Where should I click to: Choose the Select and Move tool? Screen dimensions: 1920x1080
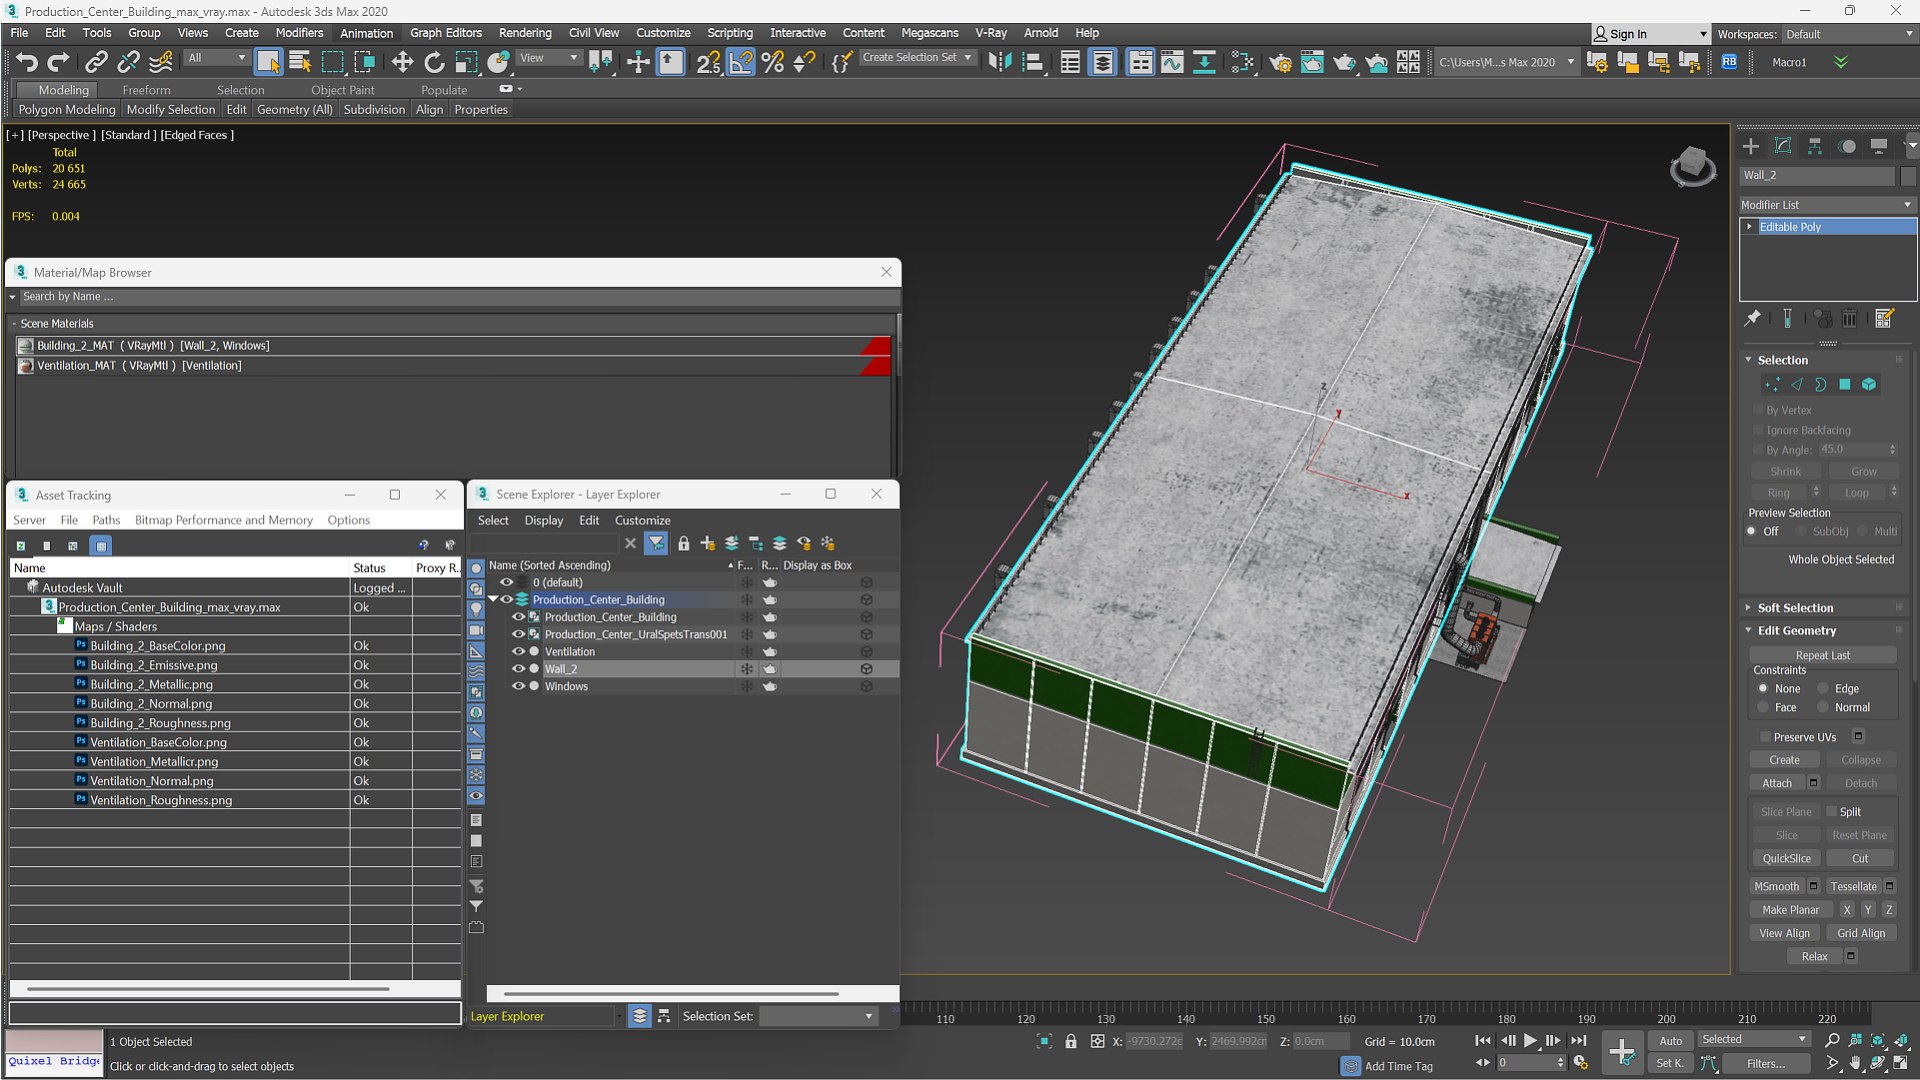(x=402, y=62)
